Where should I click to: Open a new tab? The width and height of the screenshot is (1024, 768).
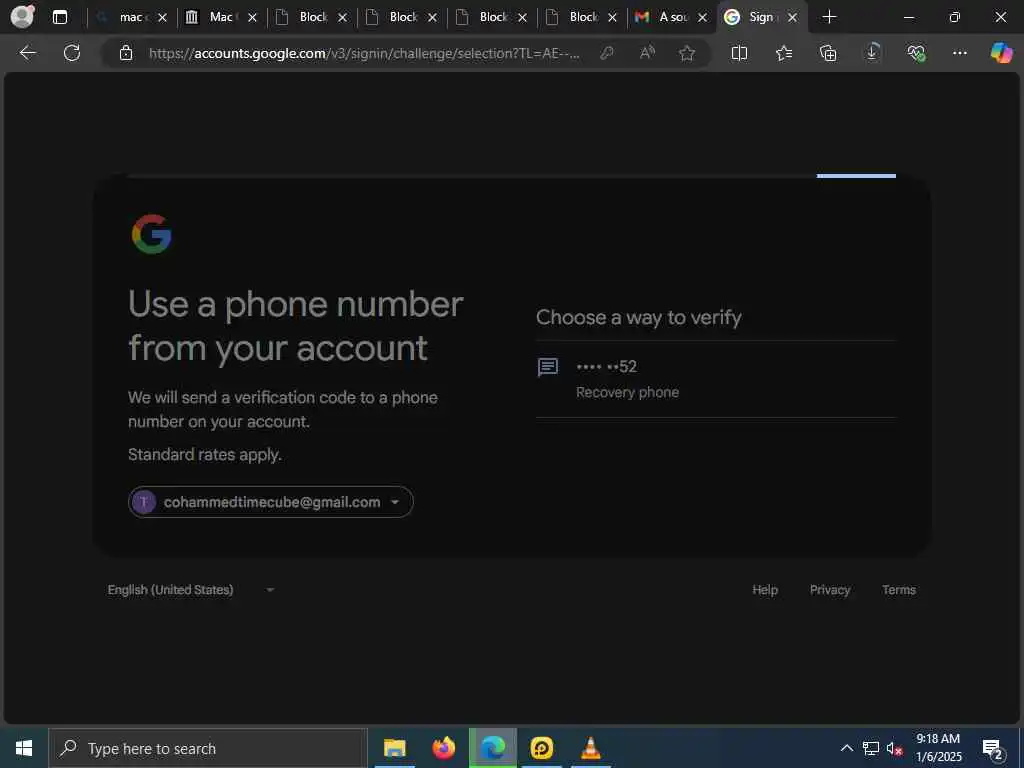(x=829, y=17)
